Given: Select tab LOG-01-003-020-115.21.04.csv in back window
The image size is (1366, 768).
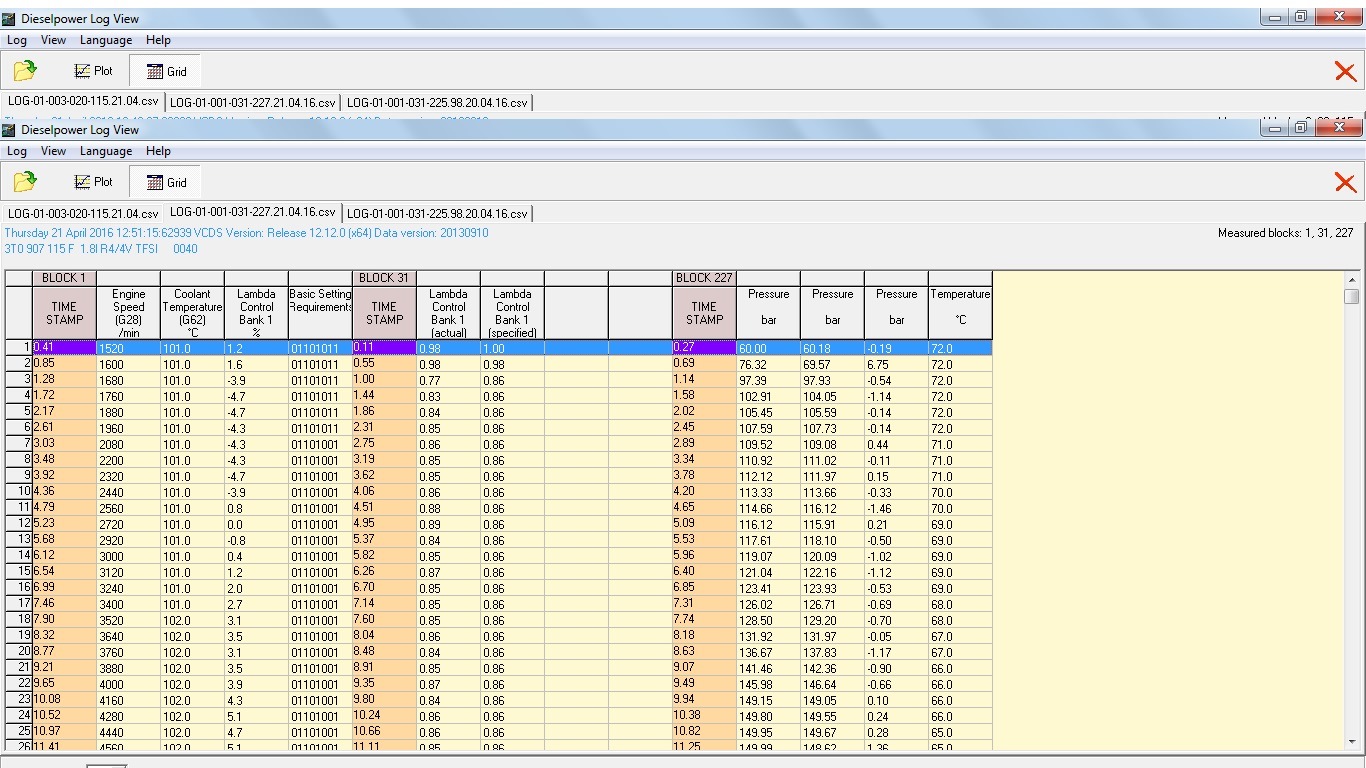Looking at the screenshot, I should coord(83,101).
